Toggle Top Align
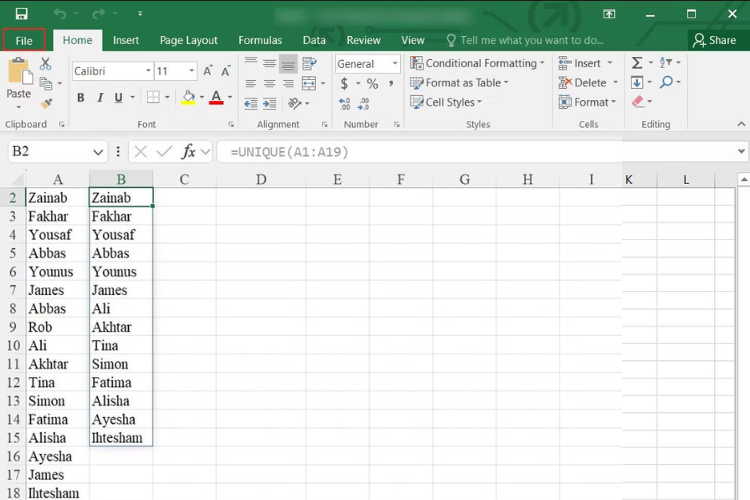Screen dimensions: 750x500 point(251,63)
